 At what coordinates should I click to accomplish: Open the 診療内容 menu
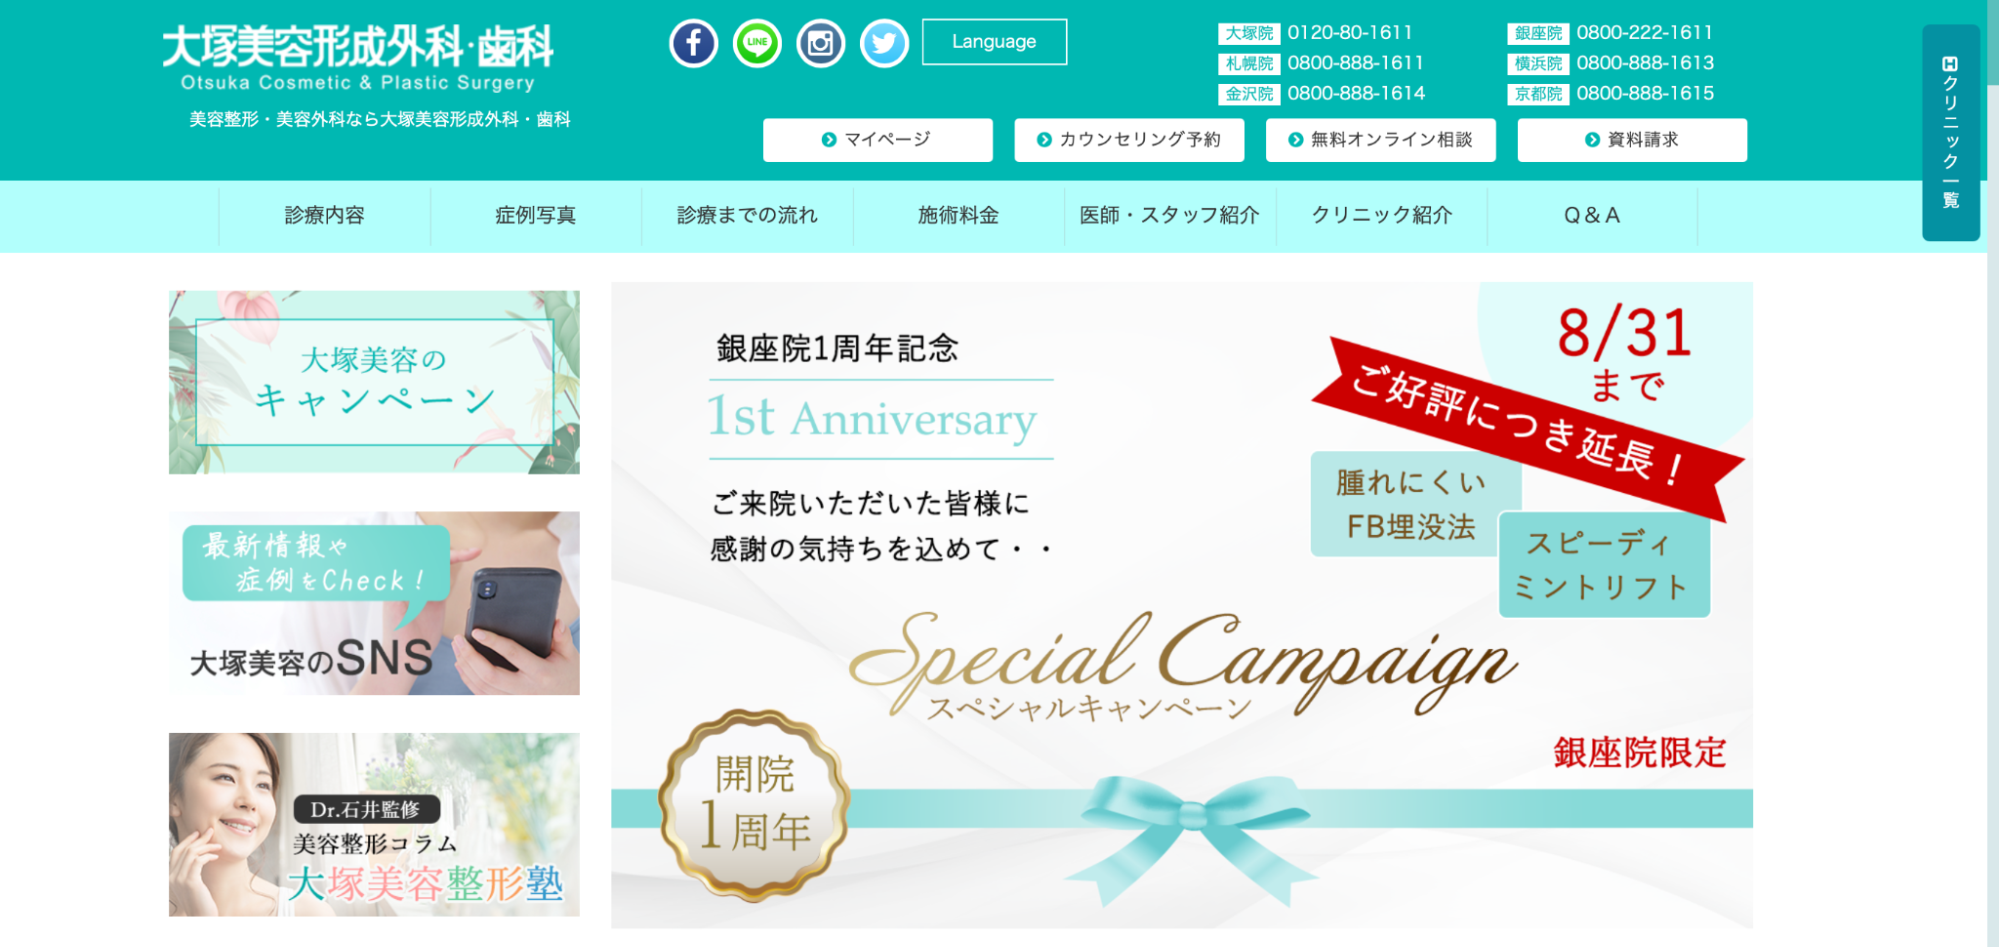(324, 215)
